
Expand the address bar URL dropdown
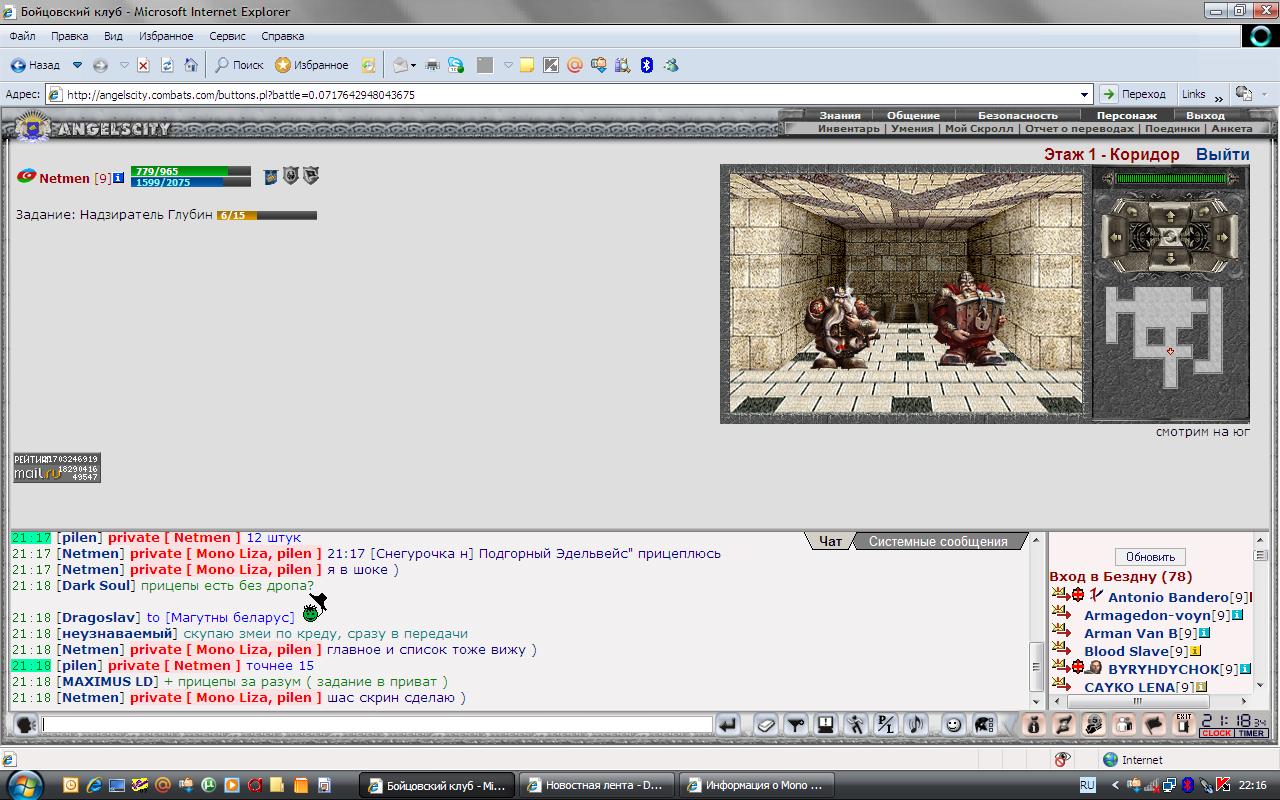(1085, 94)
